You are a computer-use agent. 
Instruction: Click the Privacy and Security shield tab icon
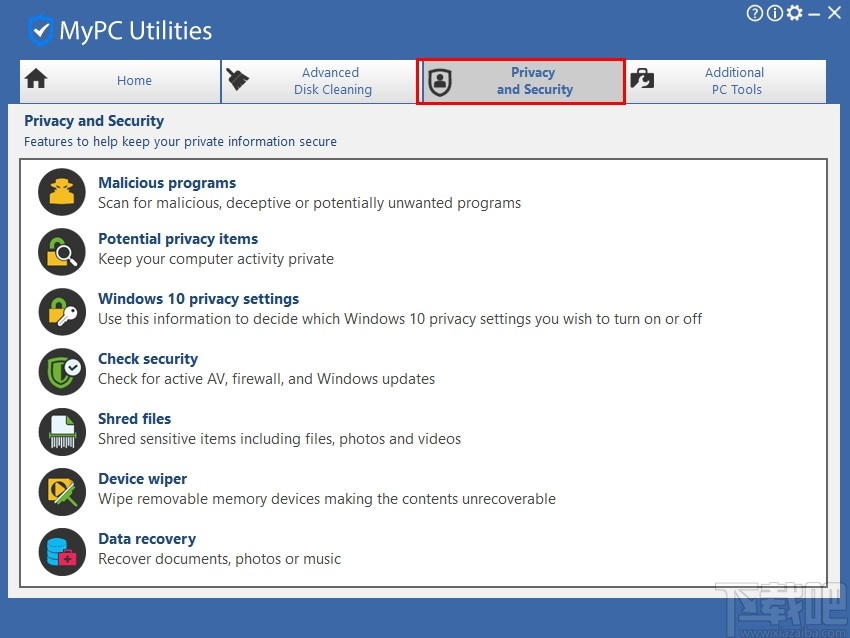tap(440, 81)
